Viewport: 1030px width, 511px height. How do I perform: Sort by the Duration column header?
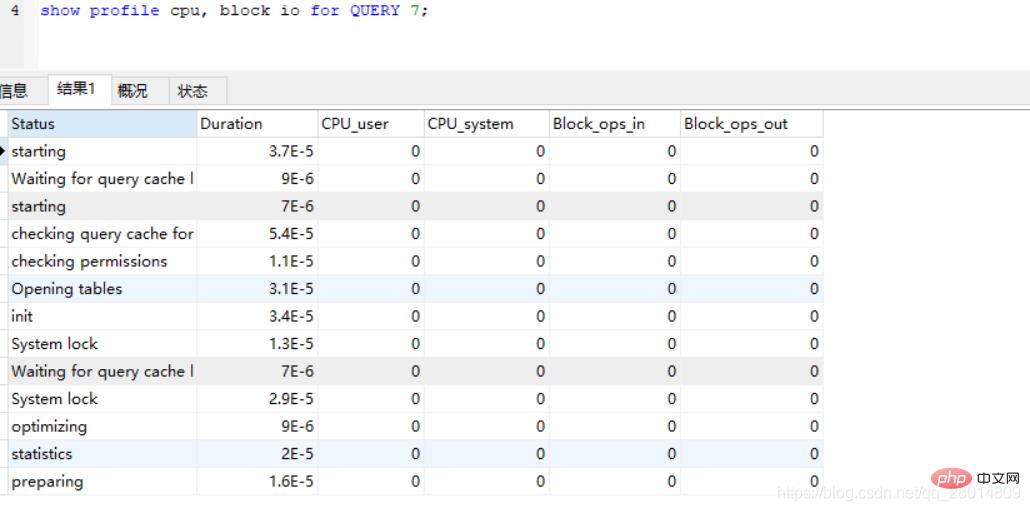[256, 124]
